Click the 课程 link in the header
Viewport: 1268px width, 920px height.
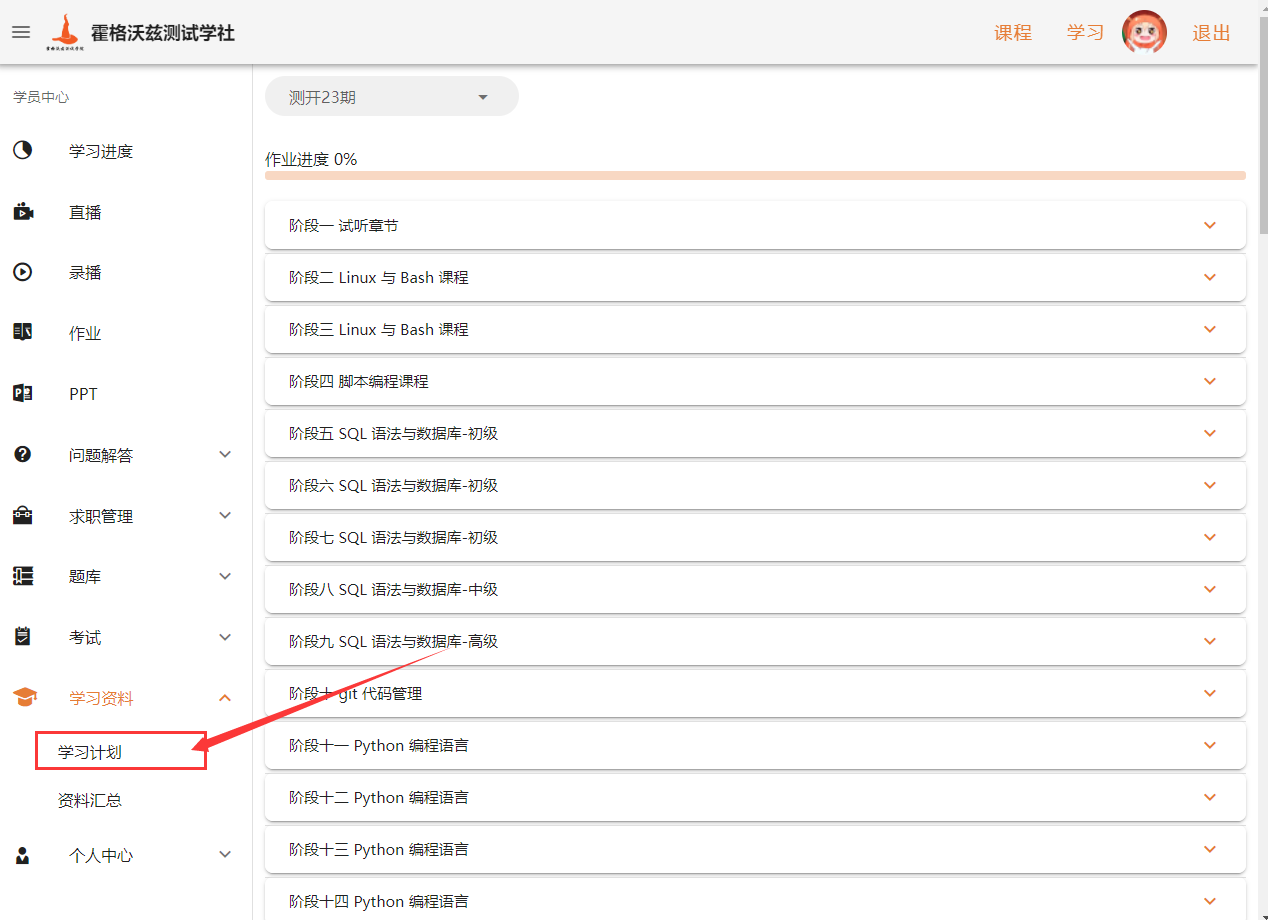click(1012, 33)
